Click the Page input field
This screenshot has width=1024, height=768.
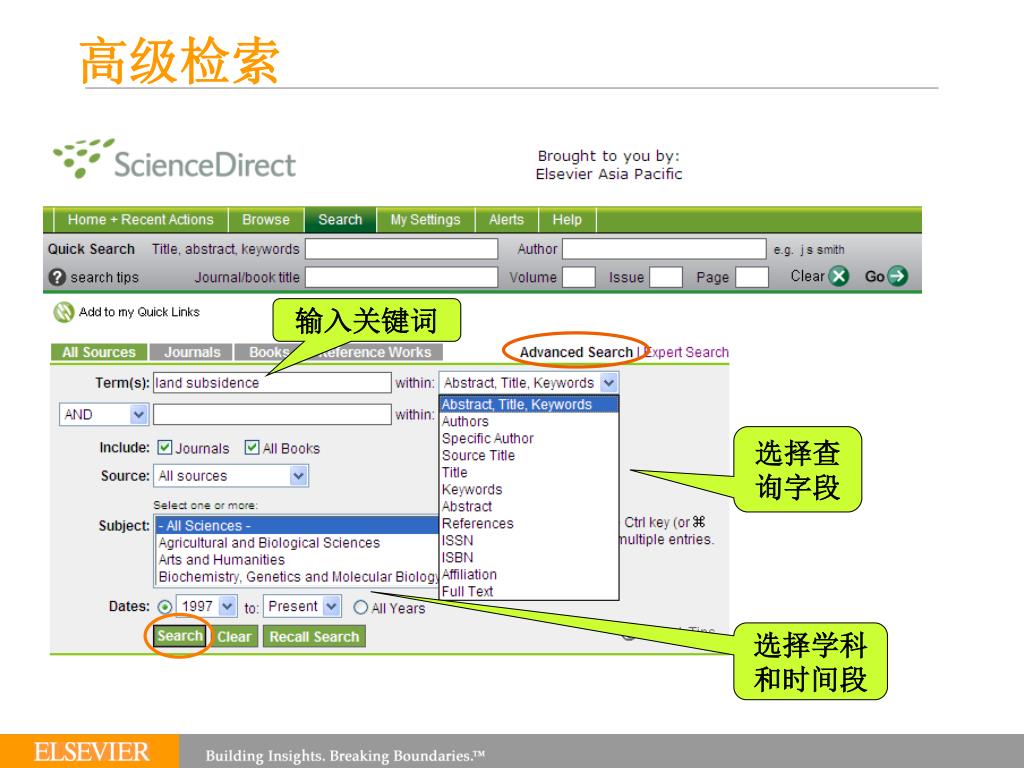click(752, 277)
